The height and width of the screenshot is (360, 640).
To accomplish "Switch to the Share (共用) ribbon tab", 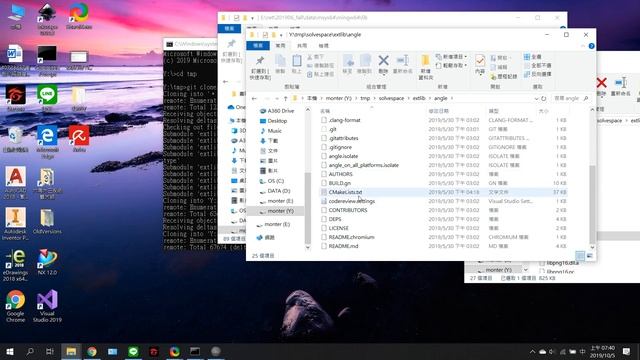I will [x=302, y=46].
